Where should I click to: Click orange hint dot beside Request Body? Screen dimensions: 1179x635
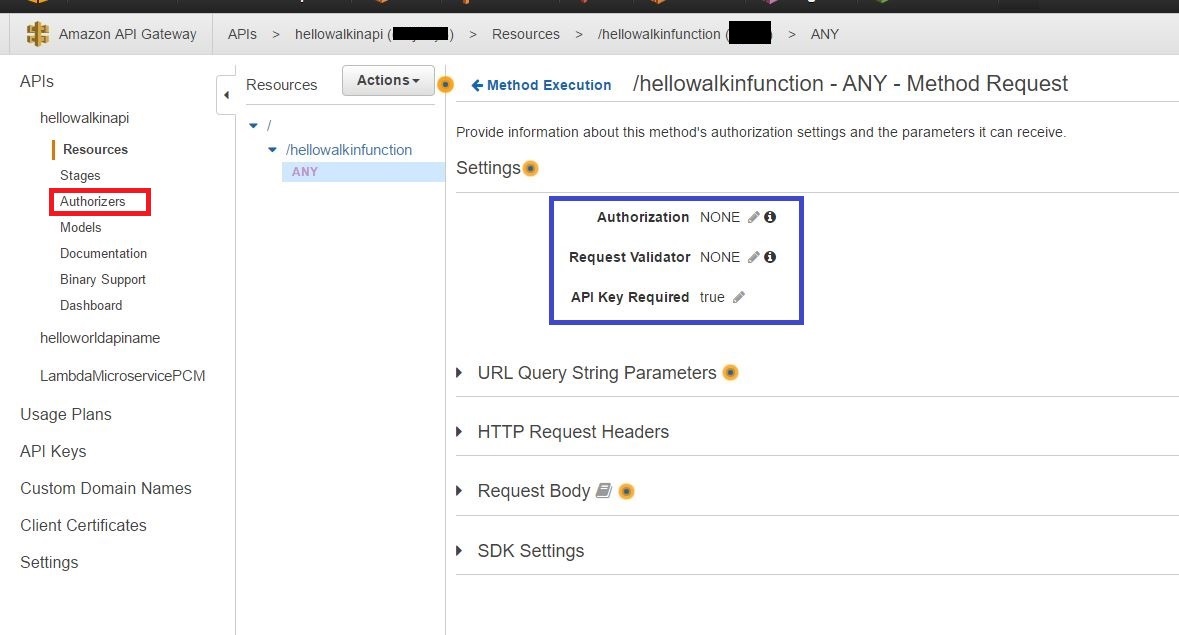click(x=626, y=491)
